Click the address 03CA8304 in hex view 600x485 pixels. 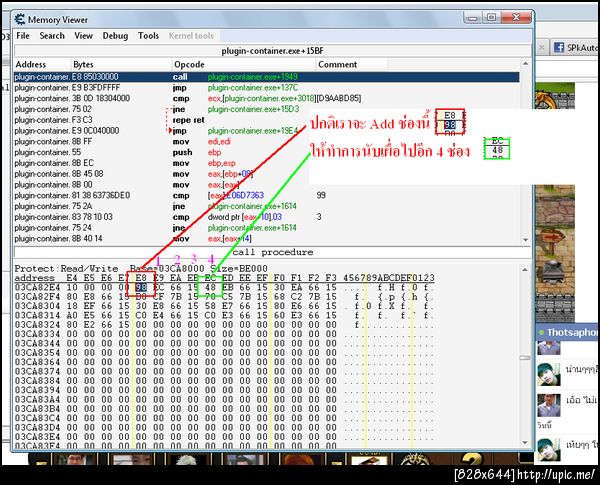(38, 306)
